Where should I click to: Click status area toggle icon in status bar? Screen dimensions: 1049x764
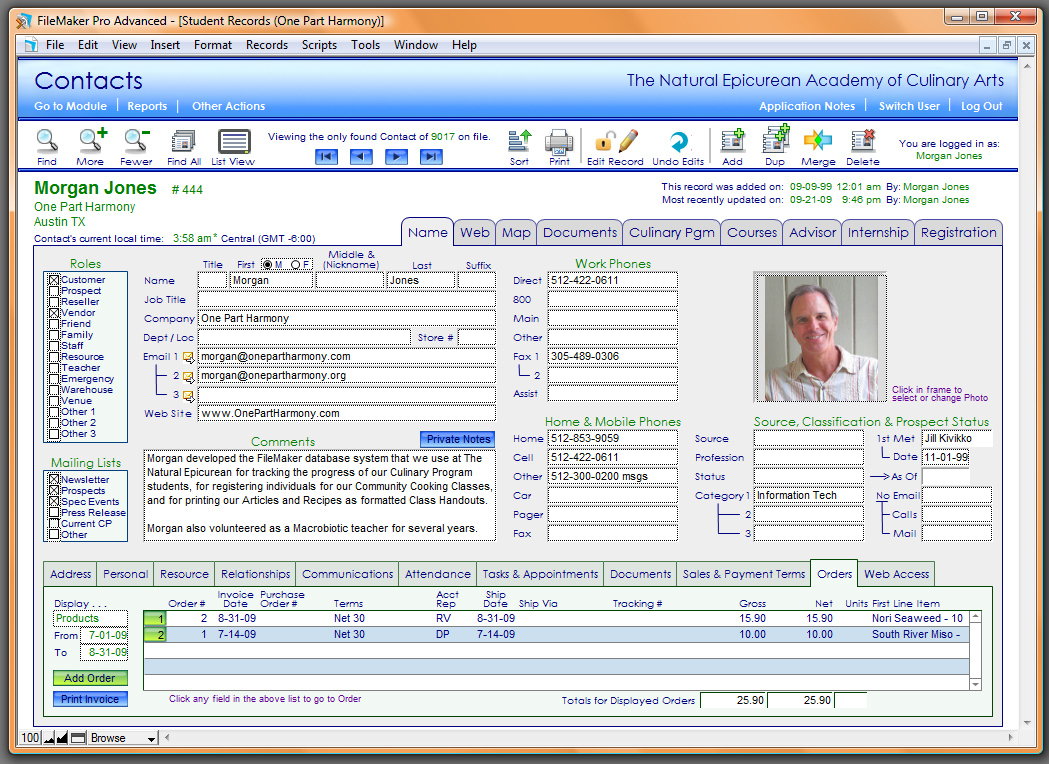[78, 738]
